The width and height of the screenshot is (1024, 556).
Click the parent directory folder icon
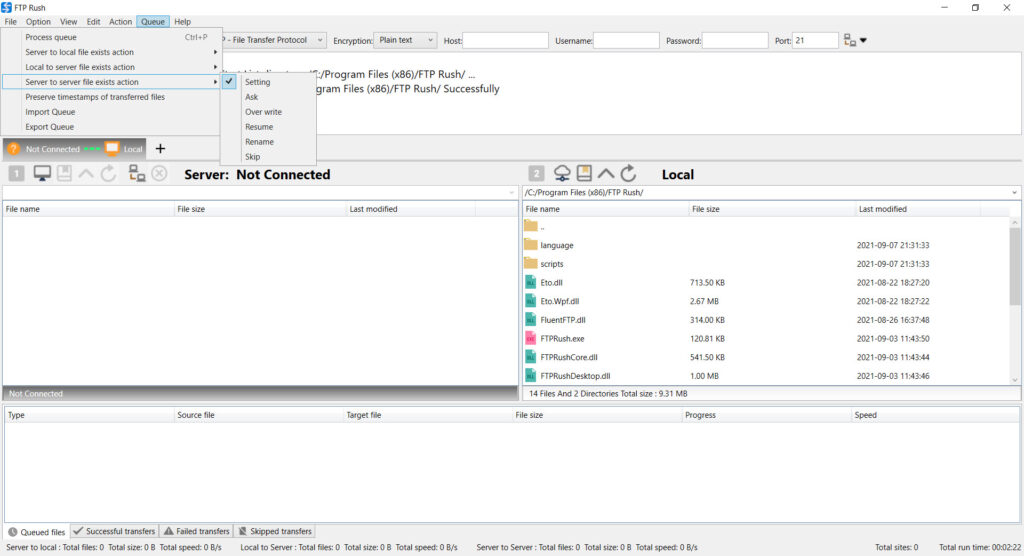(x=530, y=226)
